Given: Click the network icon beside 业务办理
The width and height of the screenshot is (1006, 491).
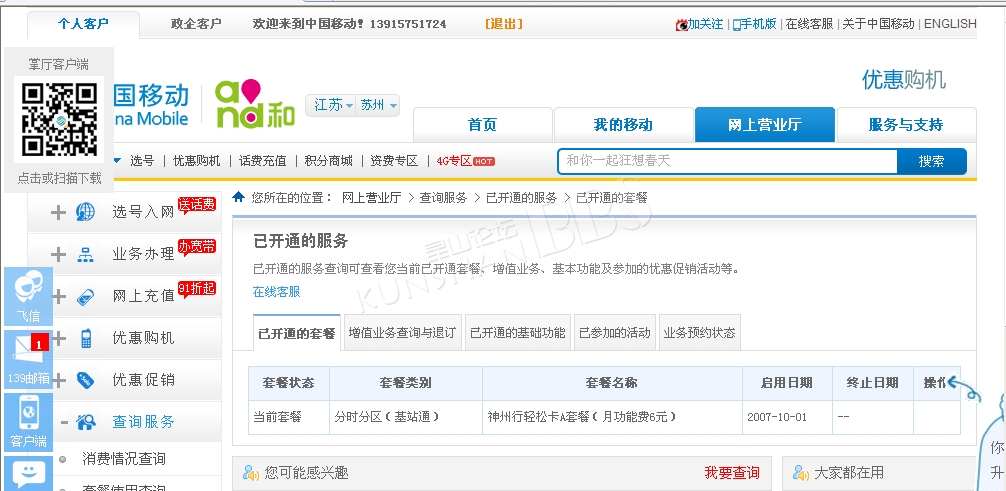Looking at the screenshot, I should pos(85,254).
